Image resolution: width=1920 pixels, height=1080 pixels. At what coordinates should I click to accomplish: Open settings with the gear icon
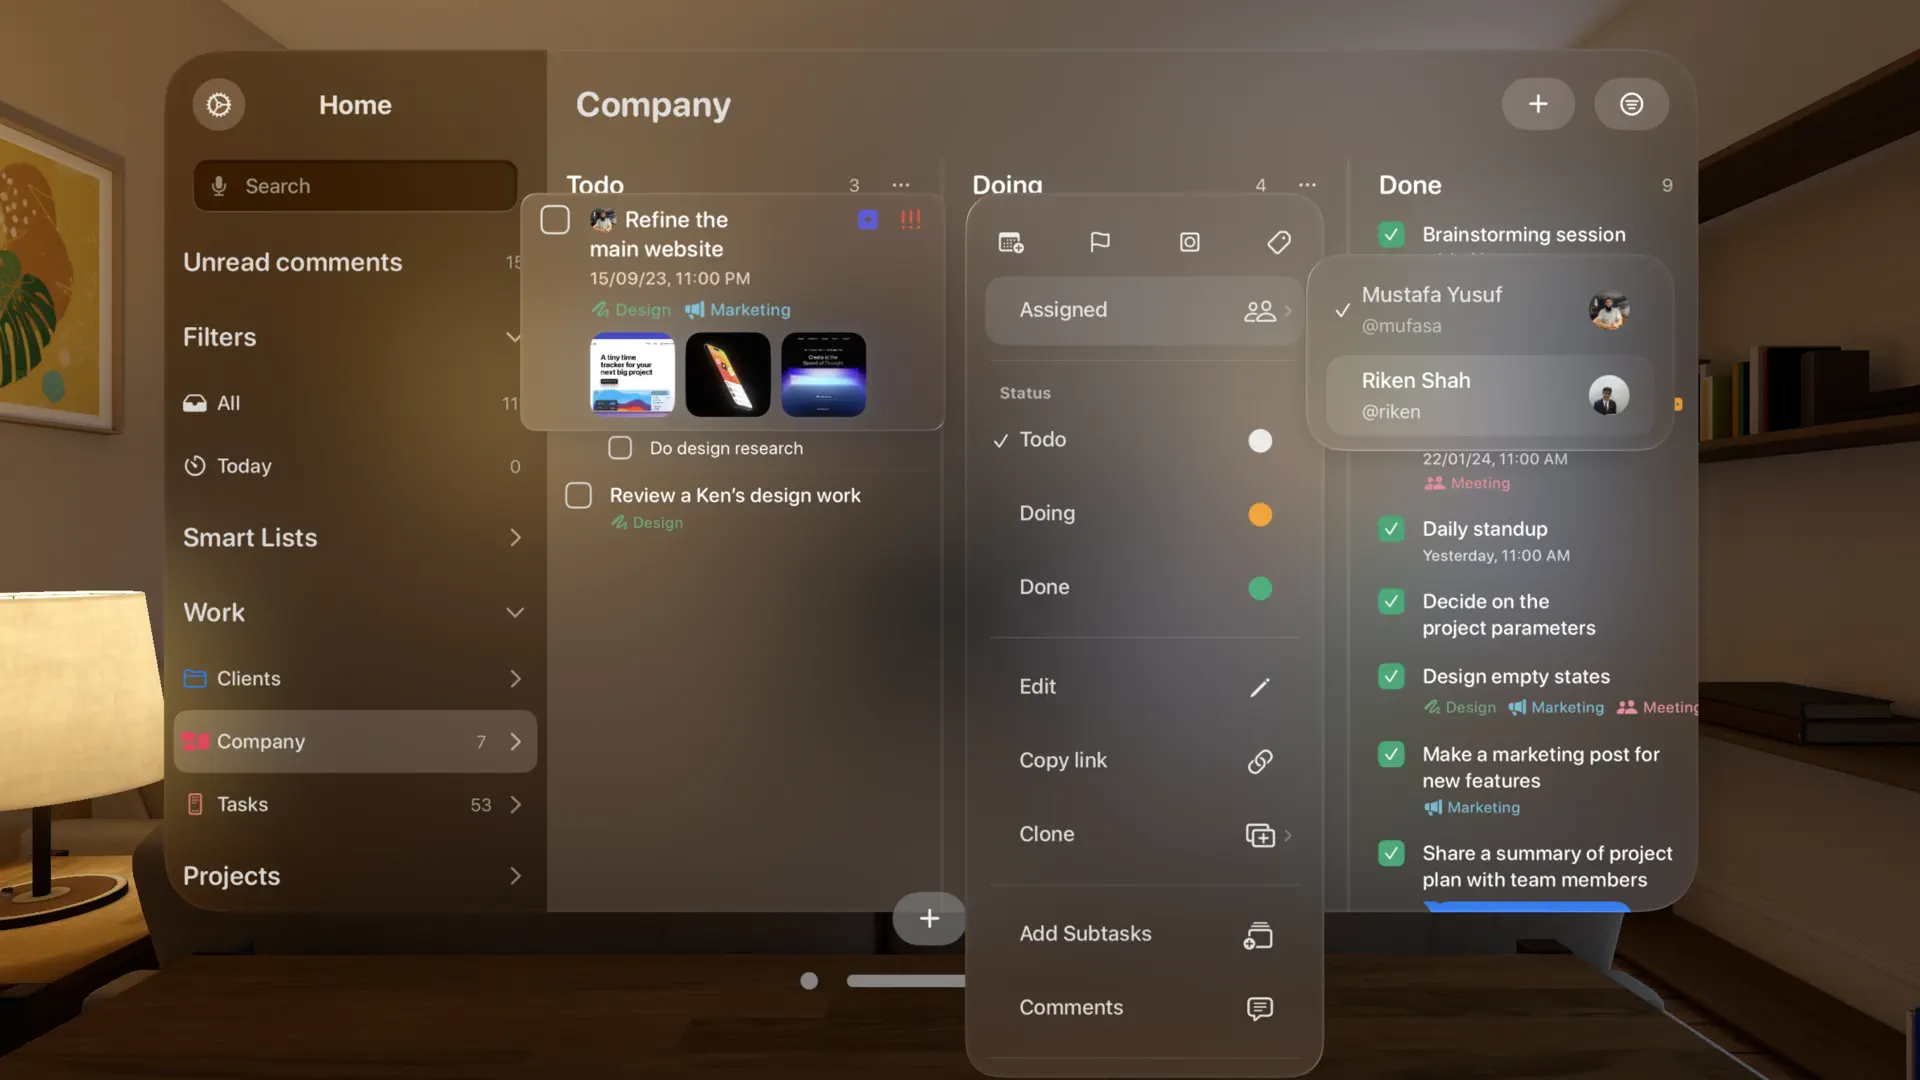point(218,104)
